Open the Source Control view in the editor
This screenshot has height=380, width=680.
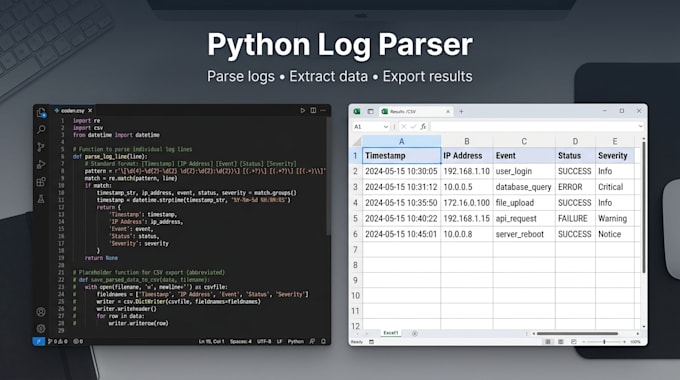(x=41, y=147)
